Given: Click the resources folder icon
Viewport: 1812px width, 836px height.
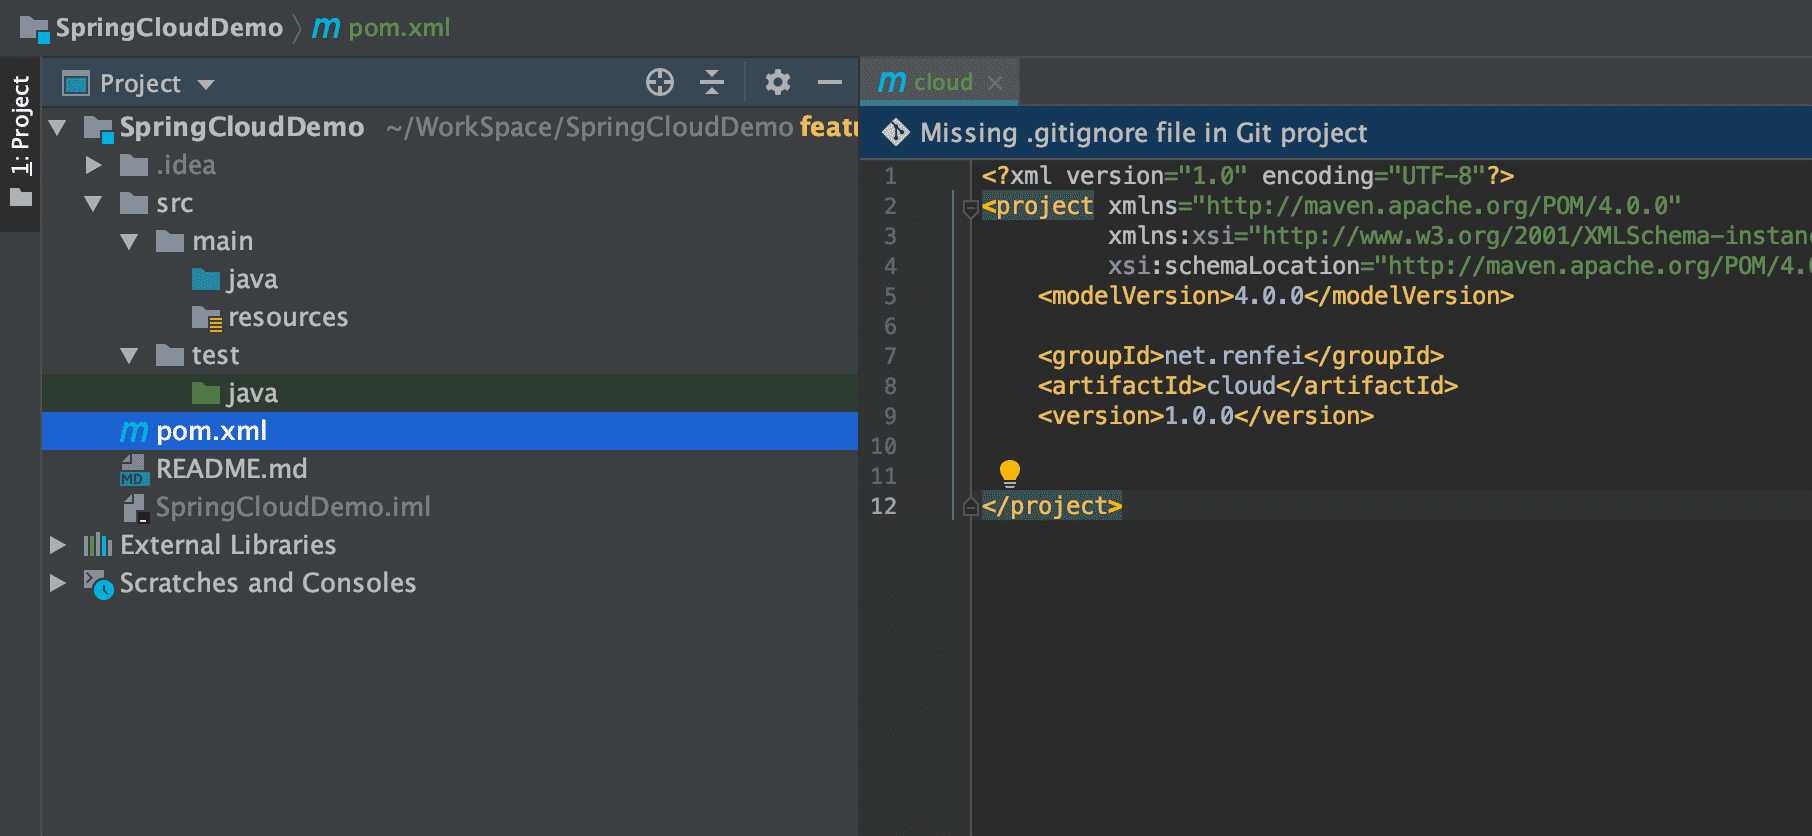Looking at the screenshot, I should 207,318.
